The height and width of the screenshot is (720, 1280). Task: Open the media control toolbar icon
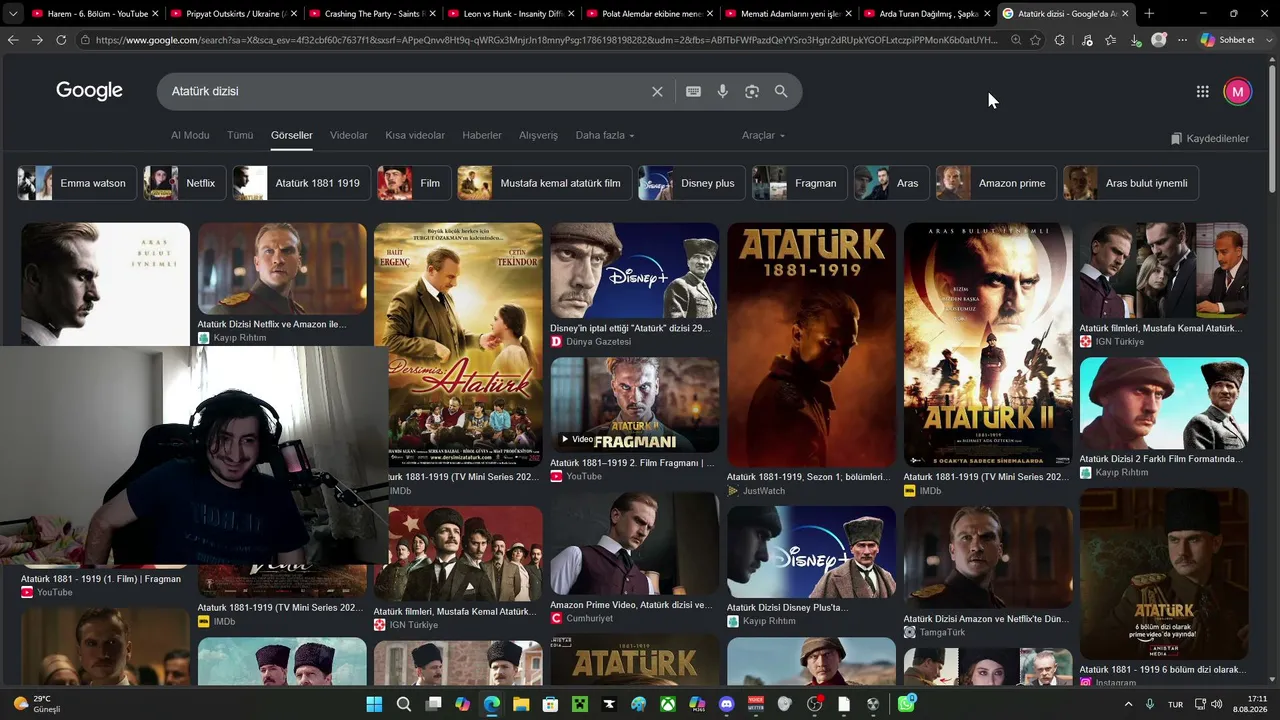point(1087,40)
